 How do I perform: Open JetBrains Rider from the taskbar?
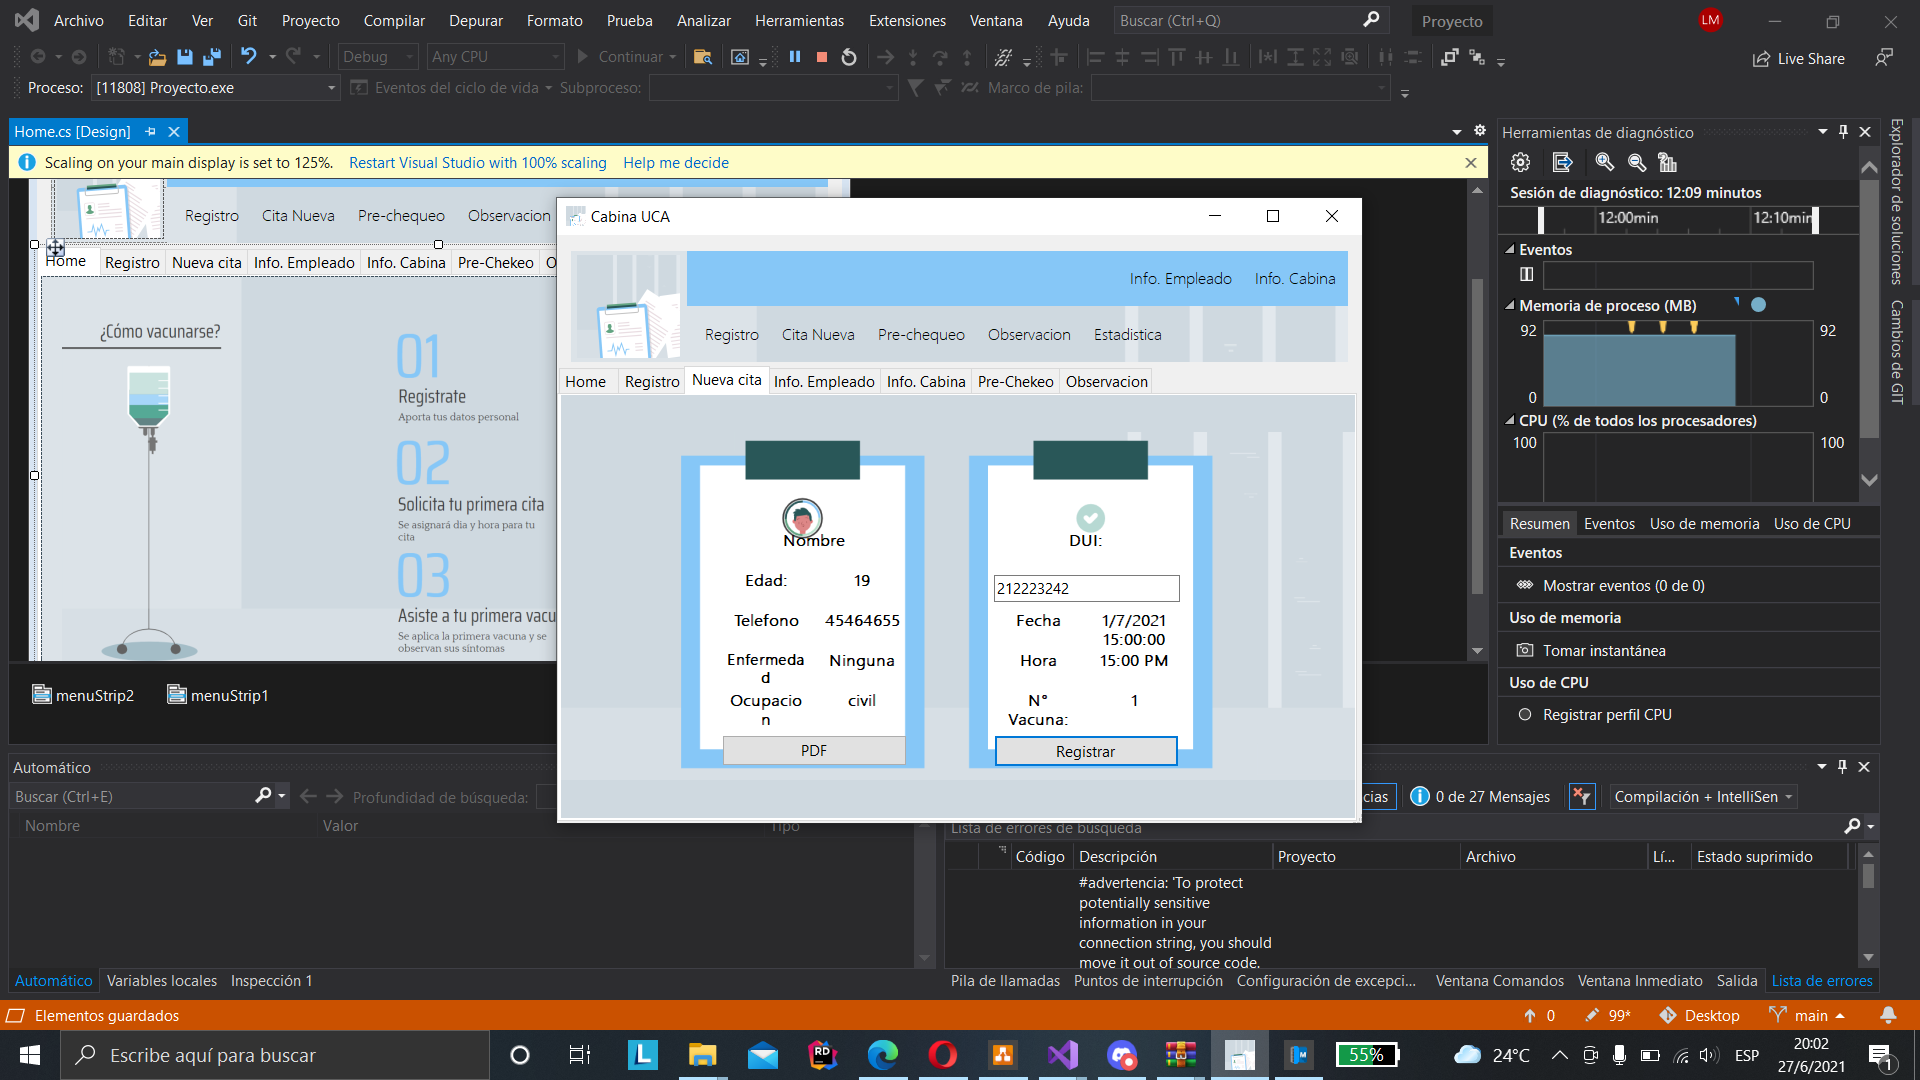822,1055
